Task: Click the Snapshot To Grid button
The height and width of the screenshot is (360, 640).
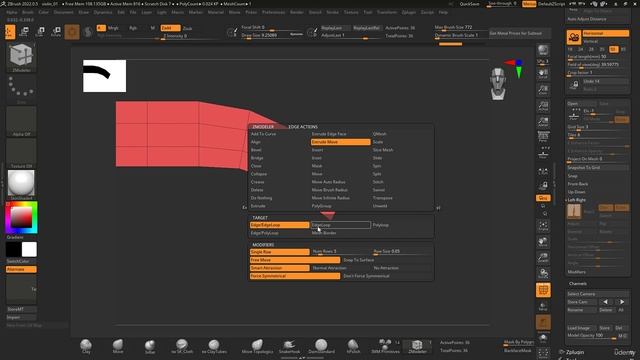Action: tap(597, 168)
